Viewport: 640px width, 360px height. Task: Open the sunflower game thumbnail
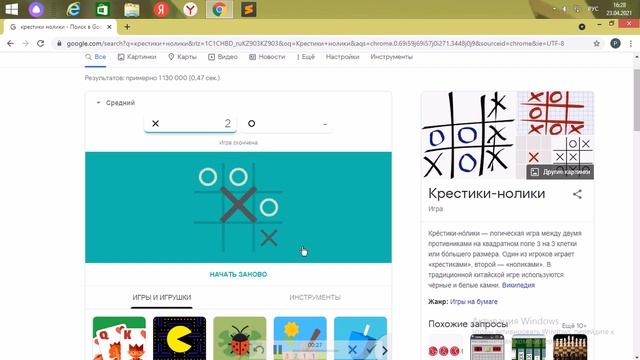click(300, 338)
